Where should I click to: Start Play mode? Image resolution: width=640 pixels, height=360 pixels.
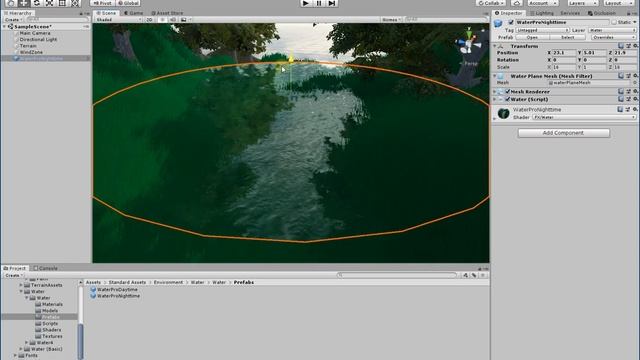pyautogui.click(x=305, y=3)
